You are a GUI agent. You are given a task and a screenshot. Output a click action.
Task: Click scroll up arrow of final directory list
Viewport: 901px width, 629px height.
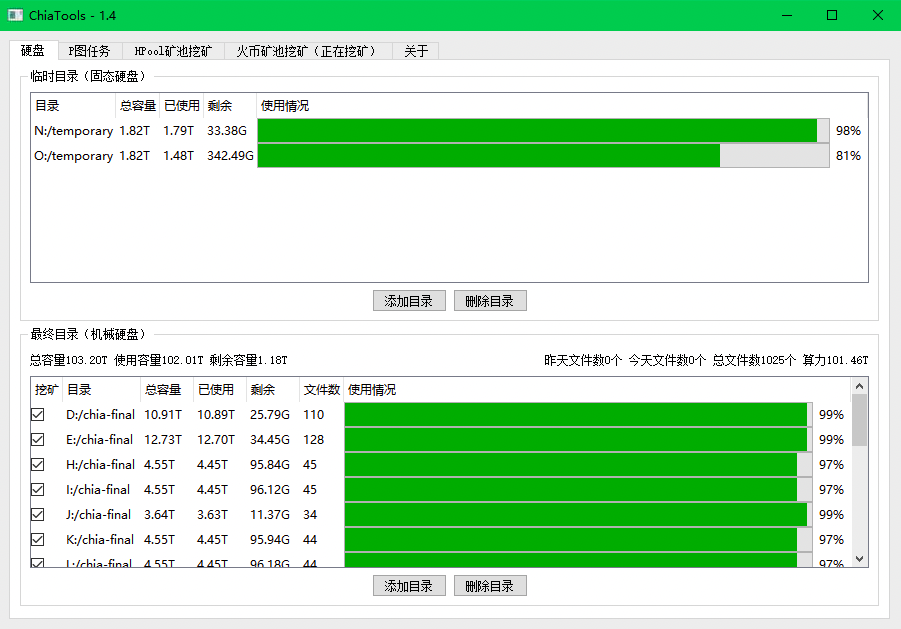coord(859,386)
